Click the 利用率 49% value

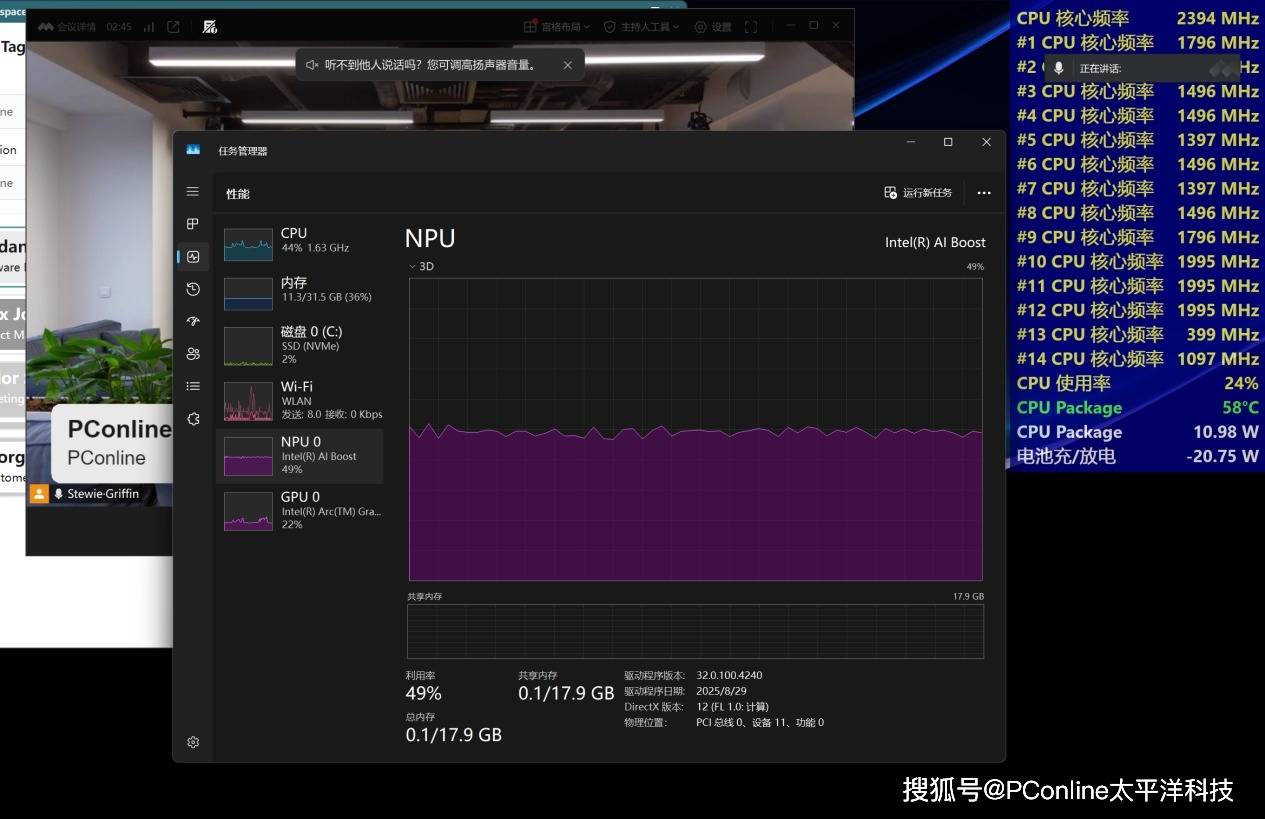point(423,693)
